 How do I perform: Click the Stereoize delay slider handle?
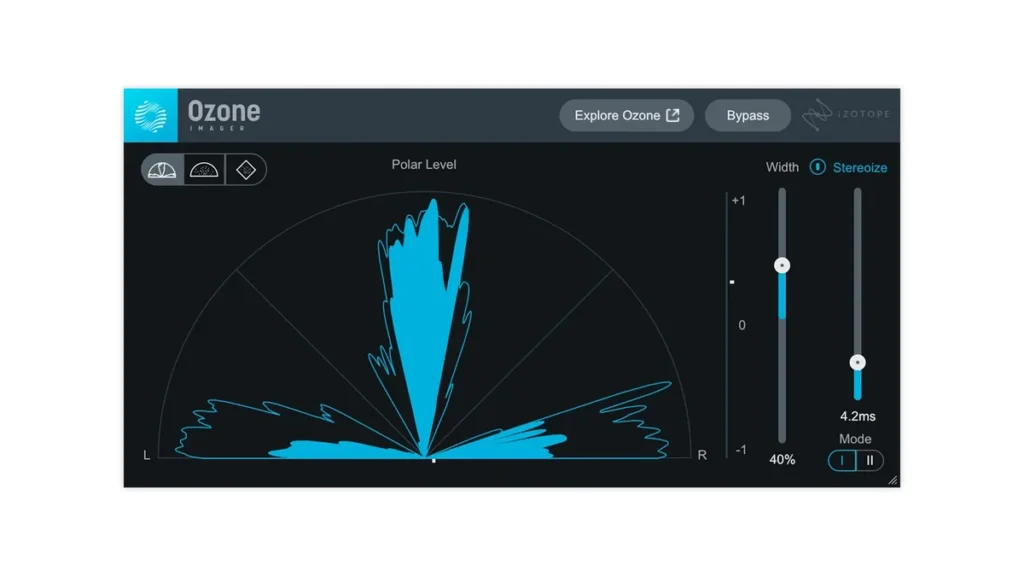tap(857, 362)
